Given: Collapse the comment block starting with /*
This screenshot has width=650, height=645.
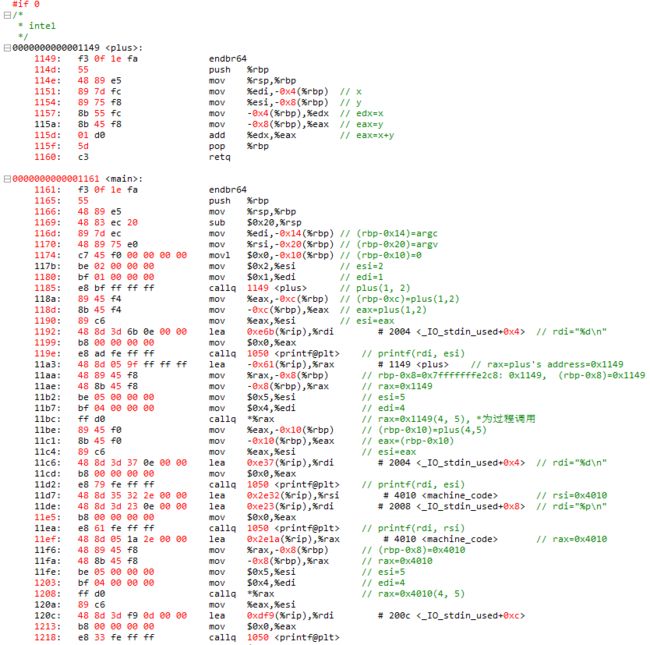Looking at the screenshot, I should (7, 15).
